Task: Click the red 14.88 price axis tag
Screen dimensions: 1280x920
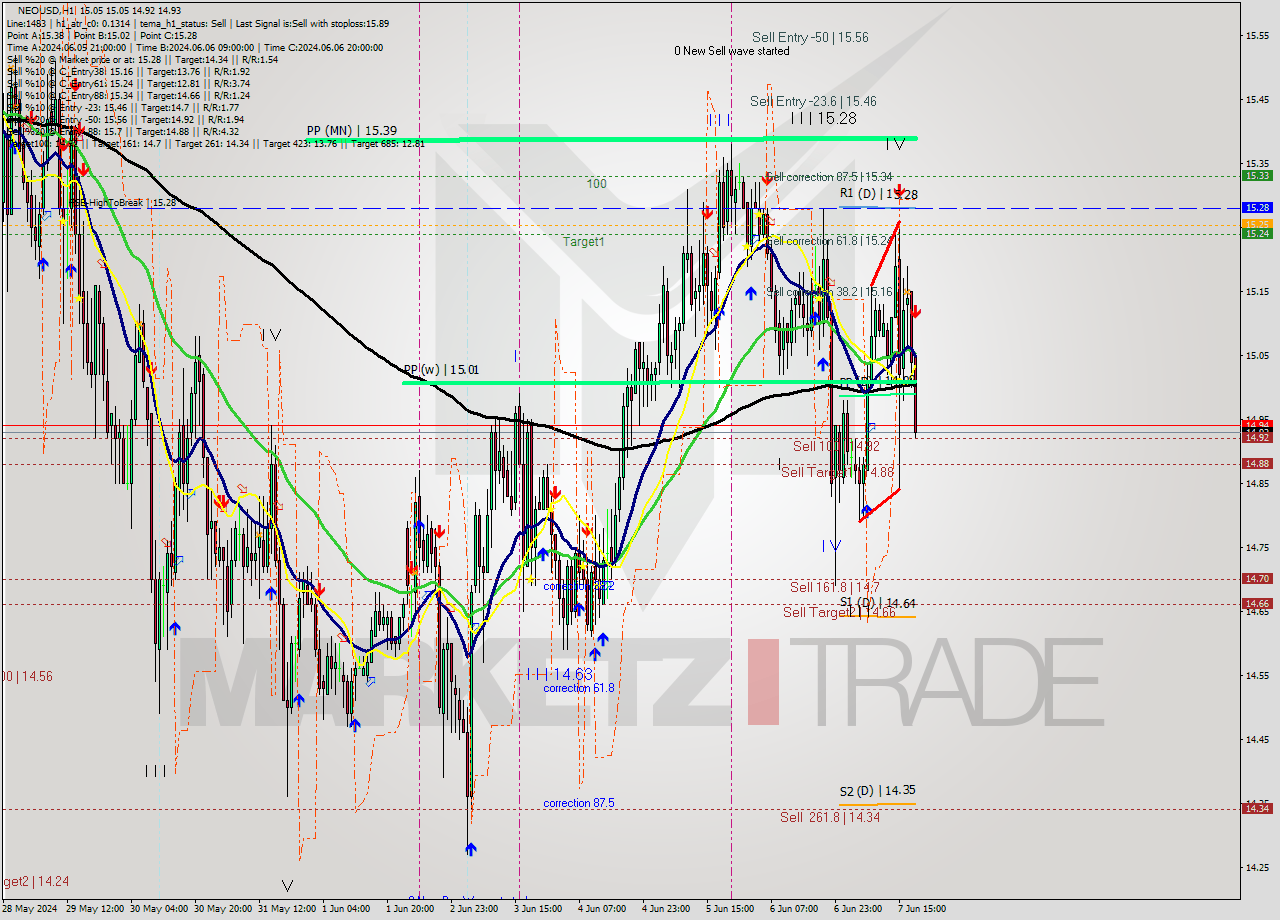Action: [x=1257, y=463]
